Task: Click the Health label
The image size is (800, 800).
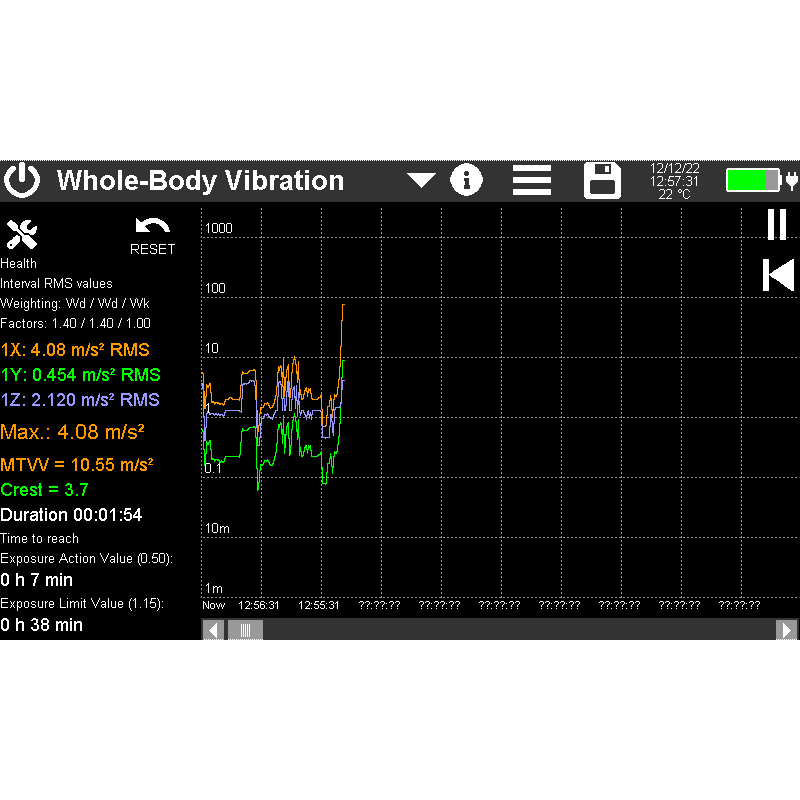Action: 18,264
